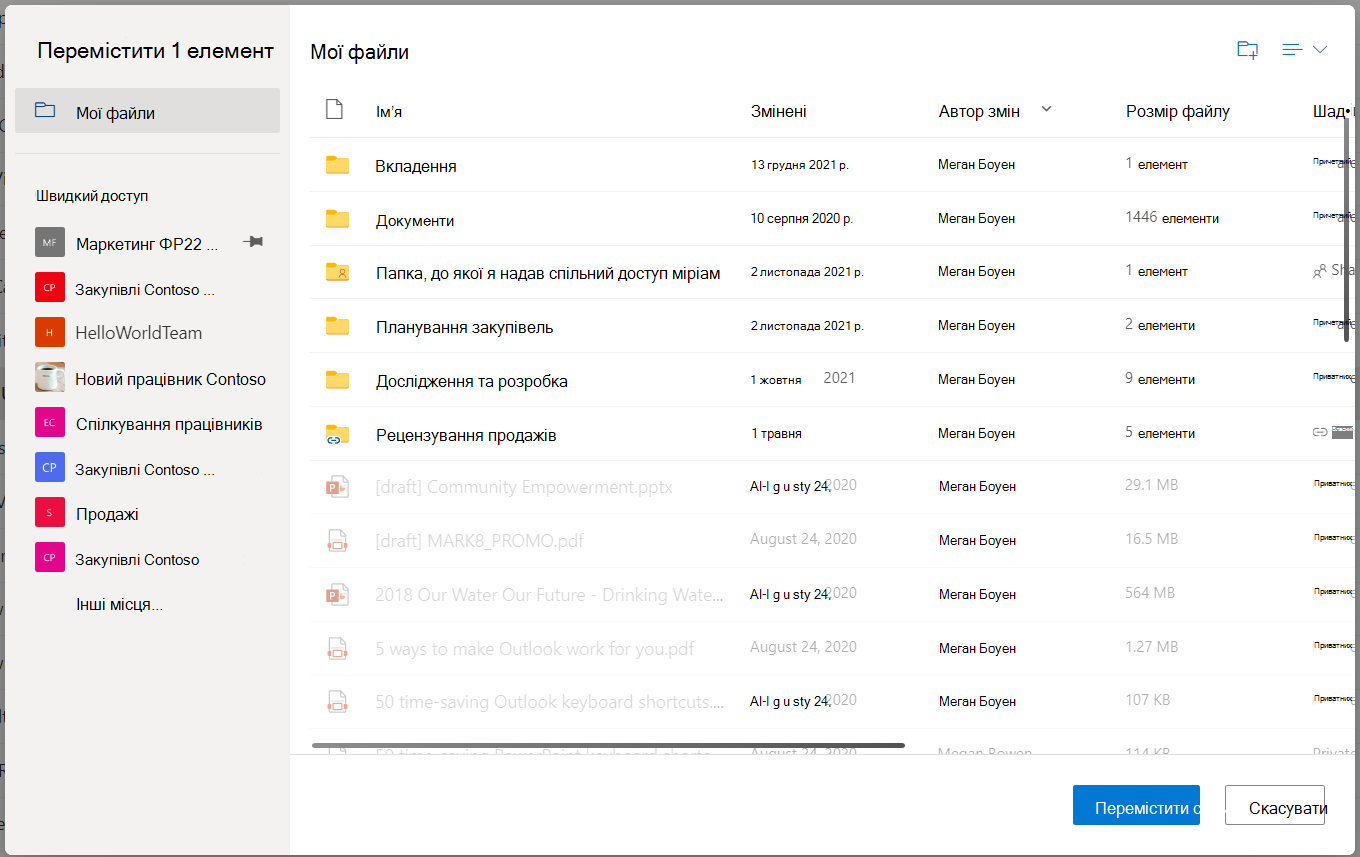Open Спілкування працівників site

pyautogui.click(x=169, y=424)
